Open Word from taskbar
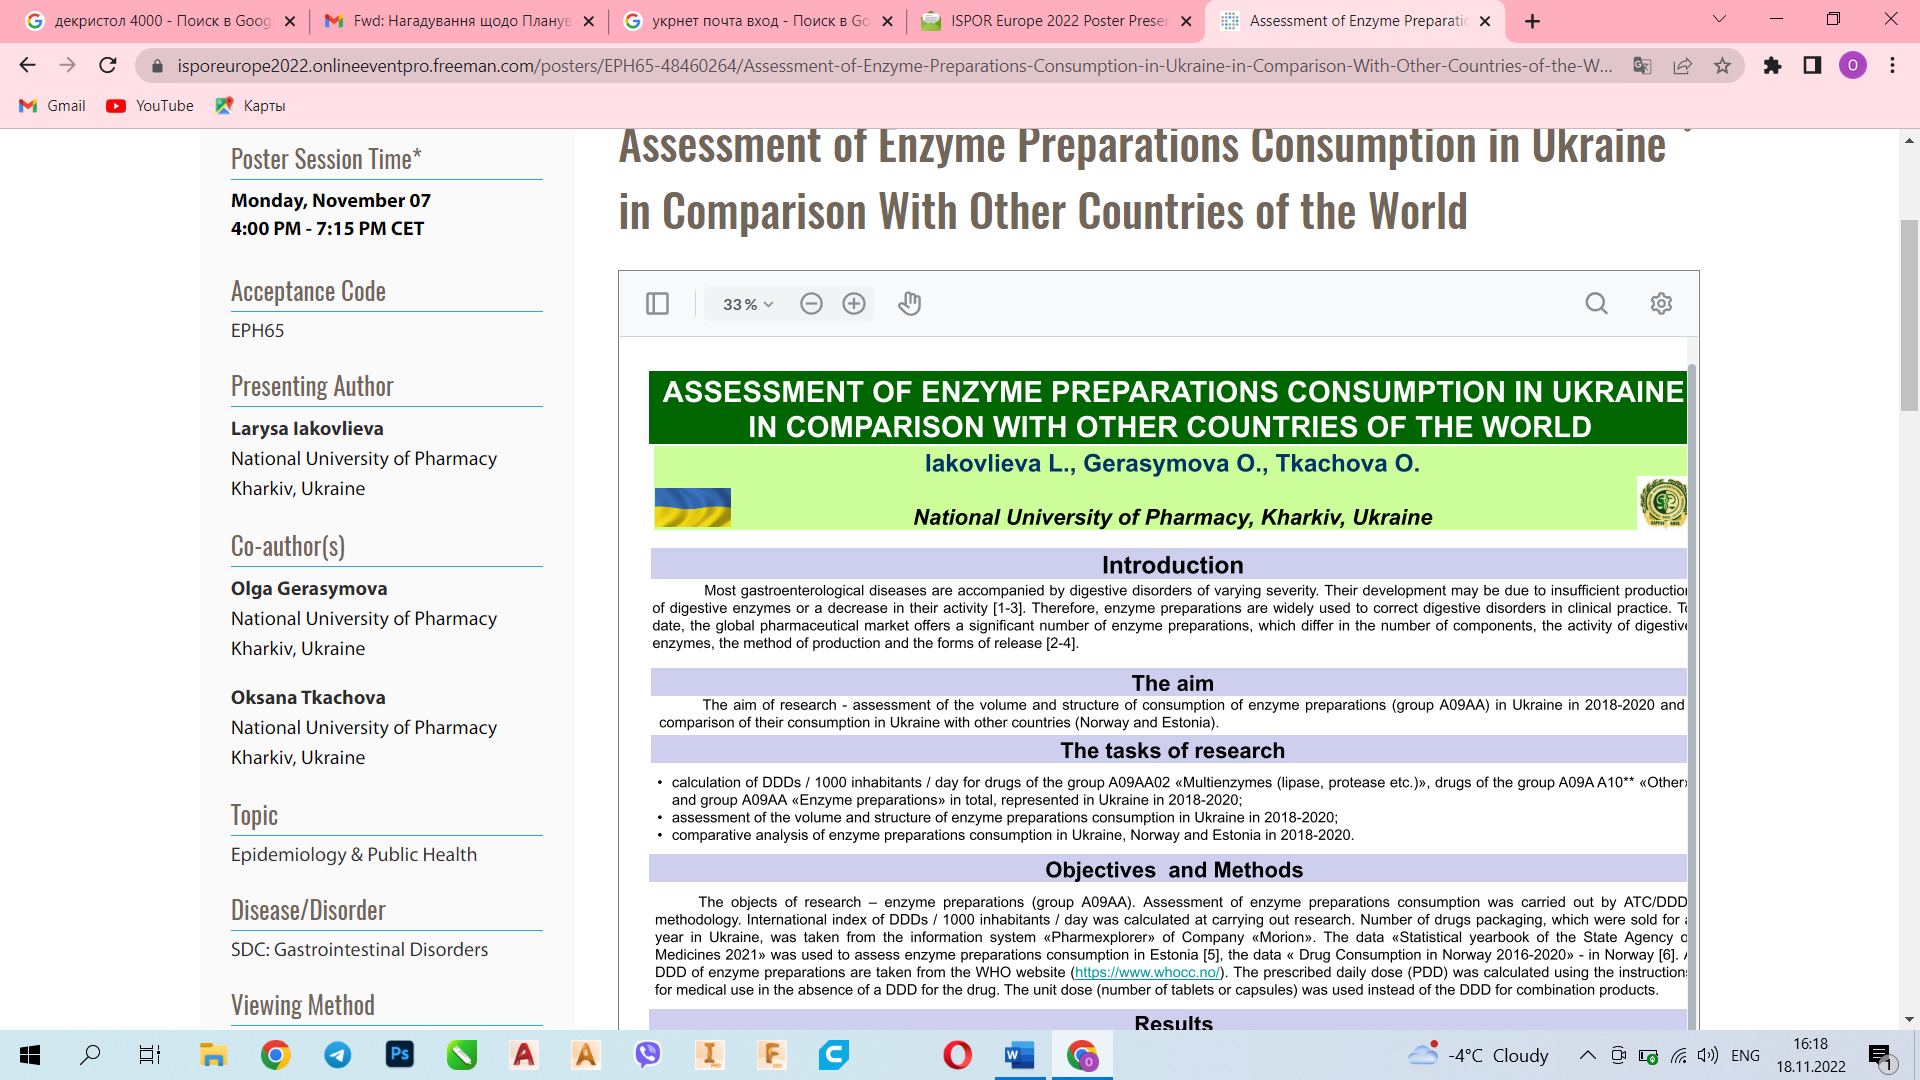The width and height of the screenshot is (1920, 1080). [1019, 1055]
